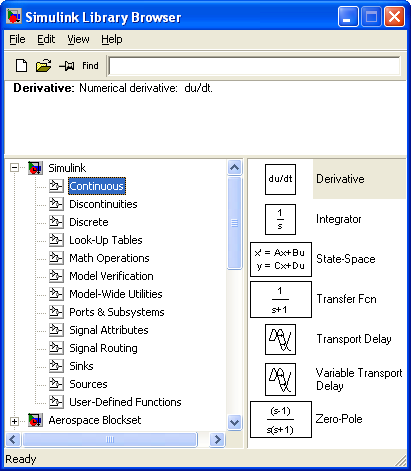Open a model via the folder icon
This screenshot has width=411, height=471.
(43, 66)
